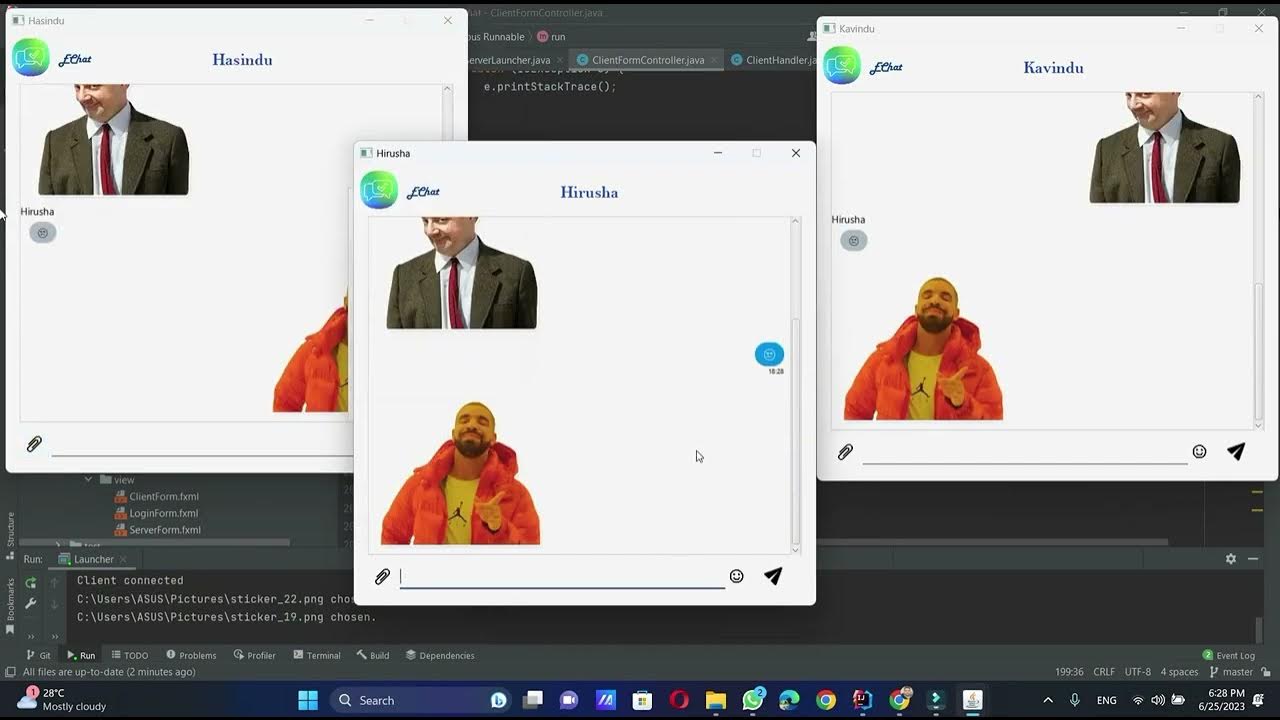The height and width of the screenshot is (720, 1280).
Task: Click the message input field in the Kavindu window
Action: click(x=1025, y=453)
